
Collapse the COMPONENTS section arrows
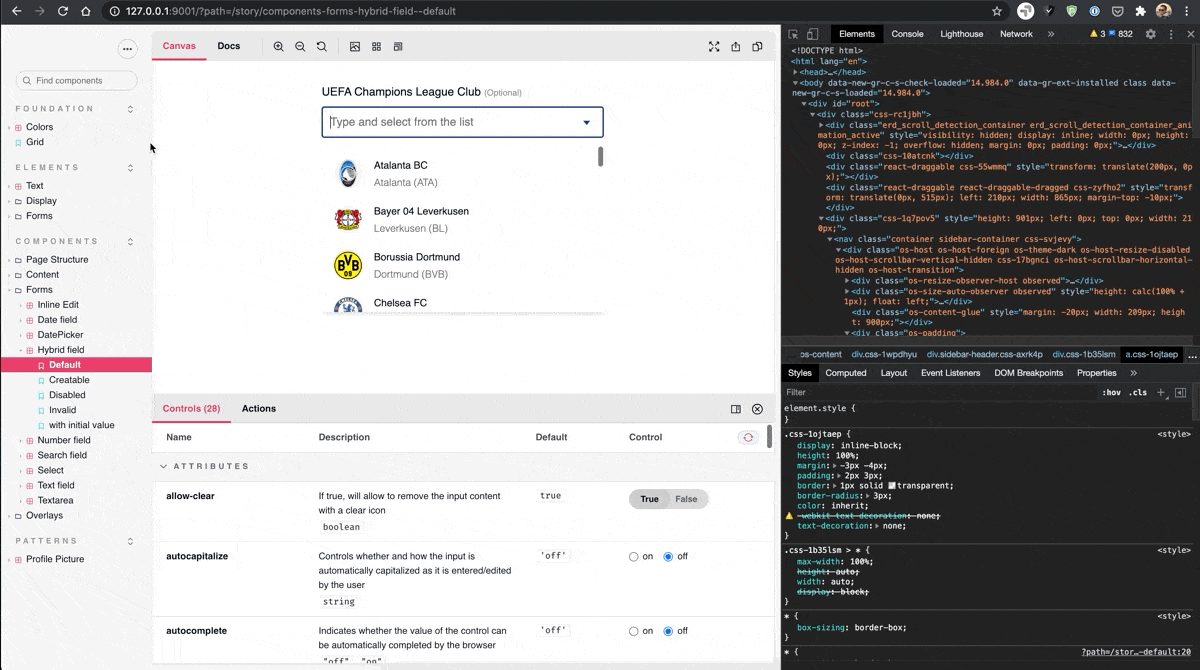pos(130,242)
